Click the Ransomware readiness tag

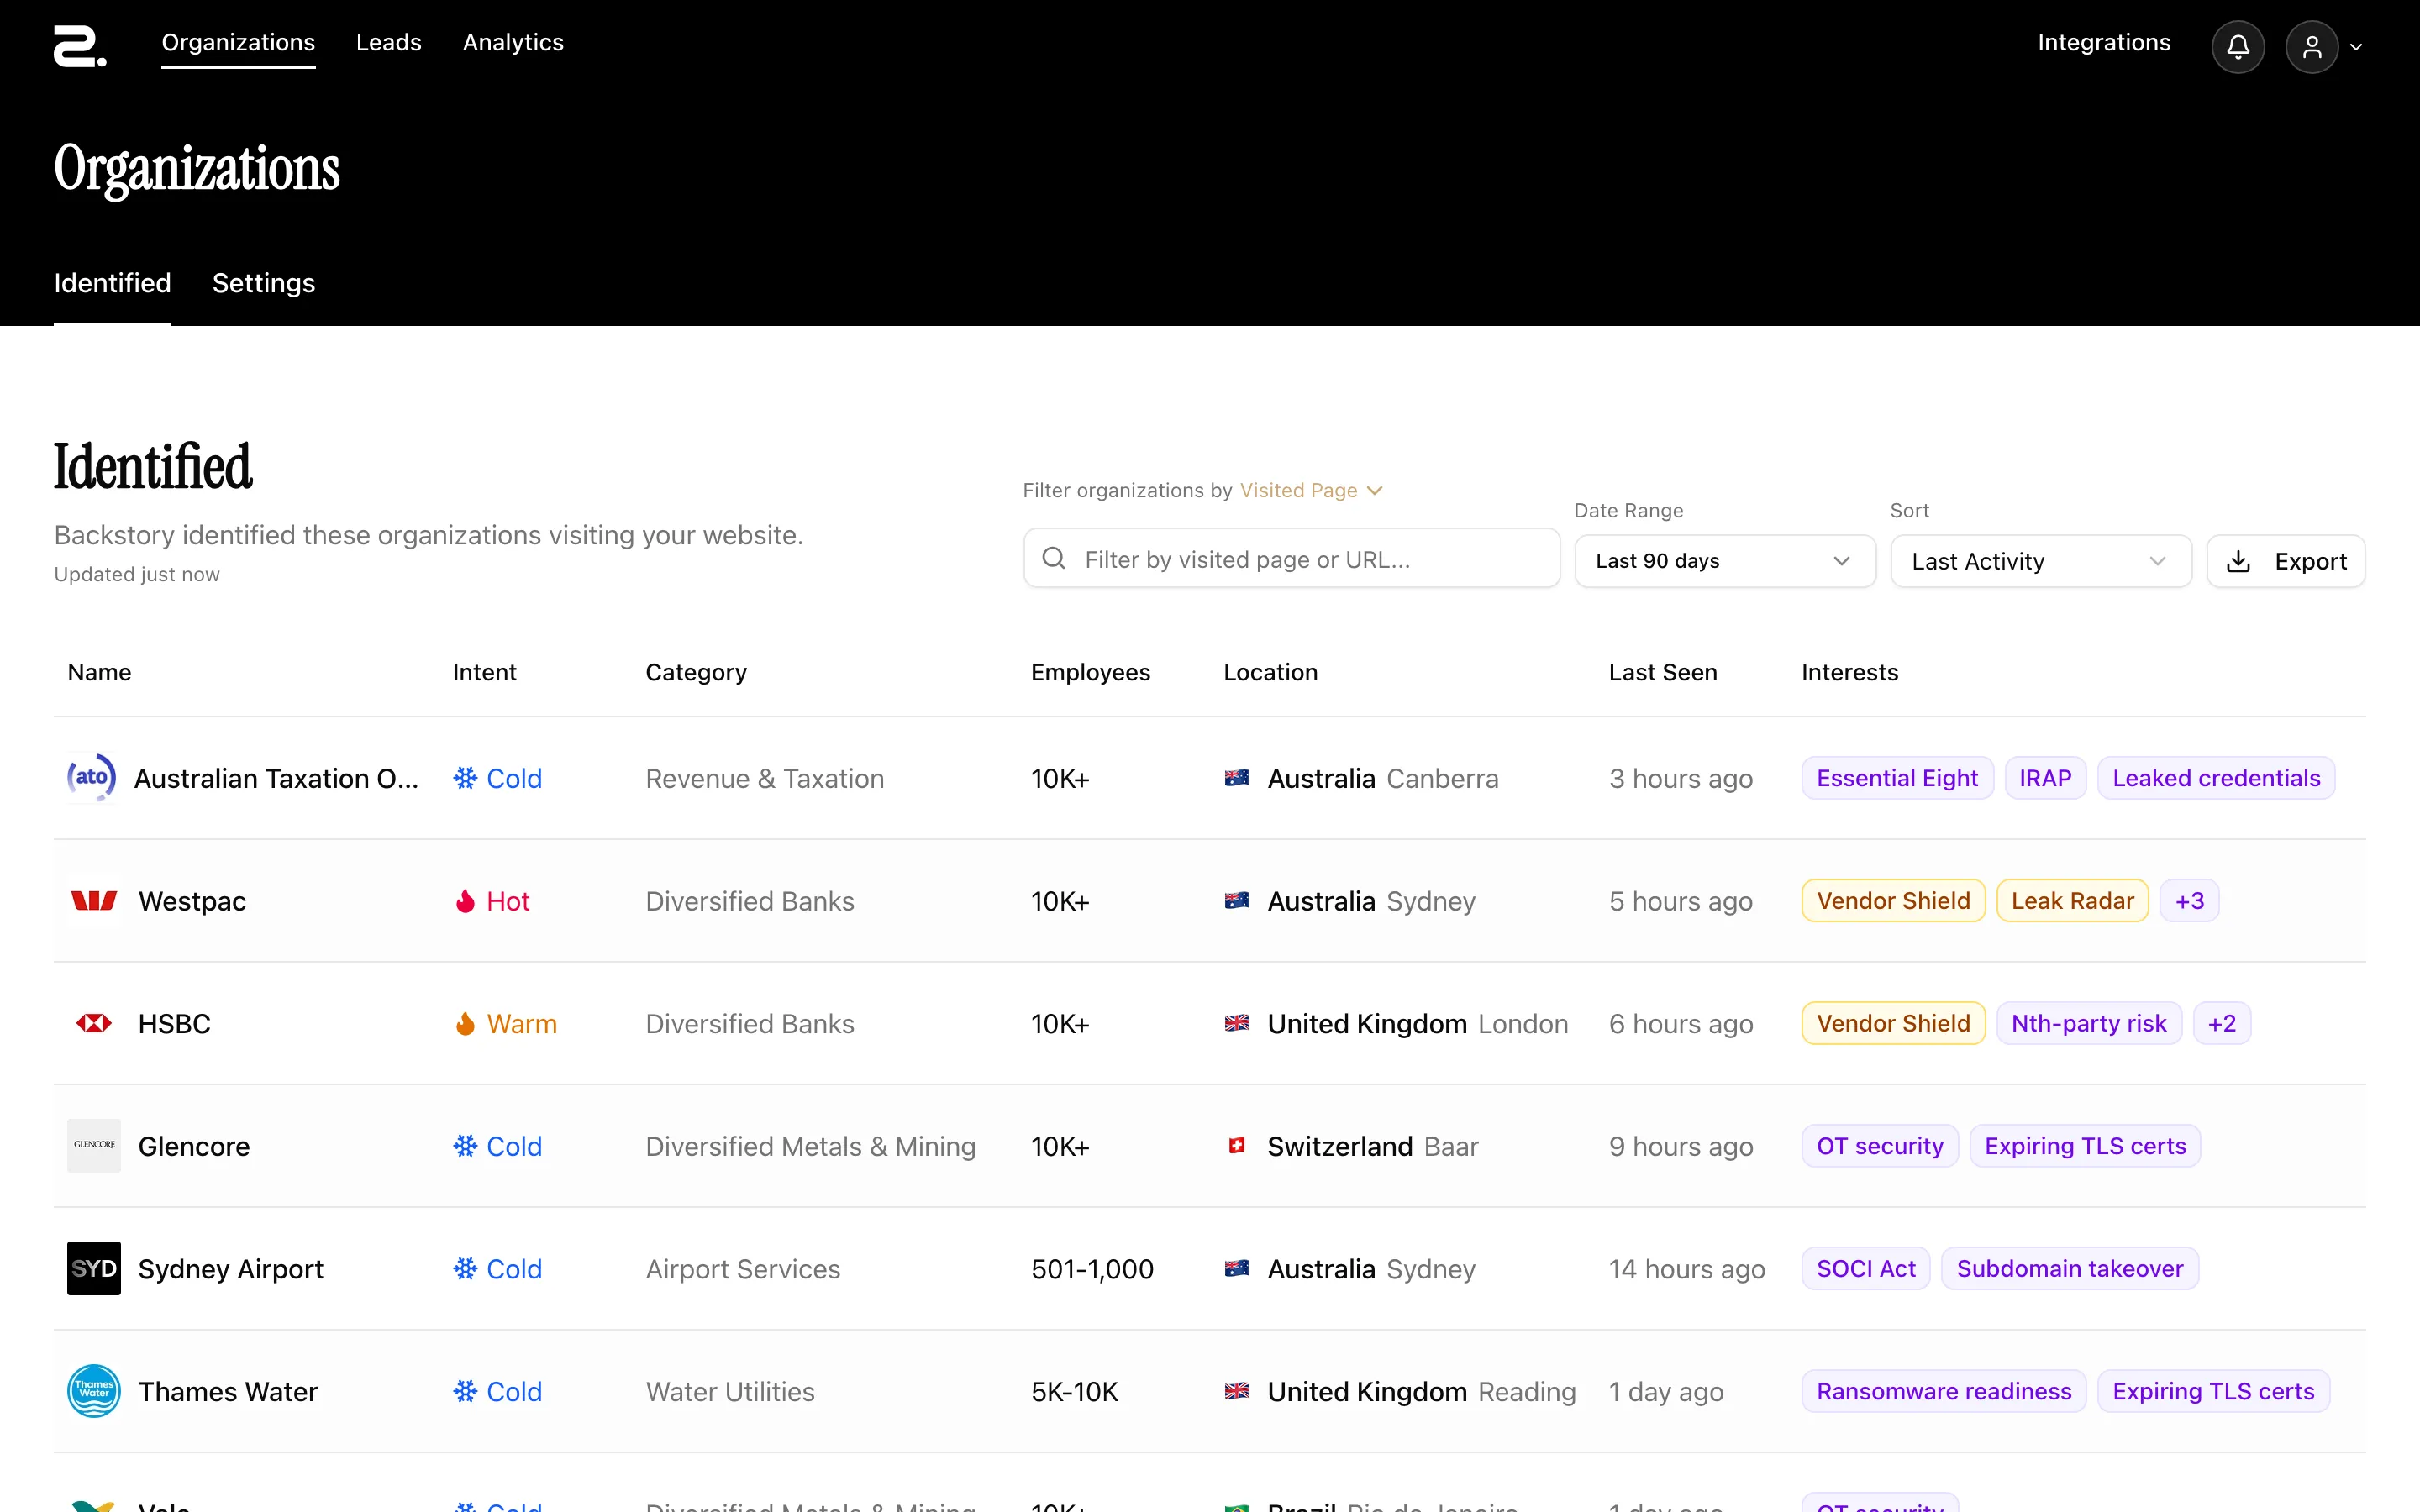click(1944, 1391)
